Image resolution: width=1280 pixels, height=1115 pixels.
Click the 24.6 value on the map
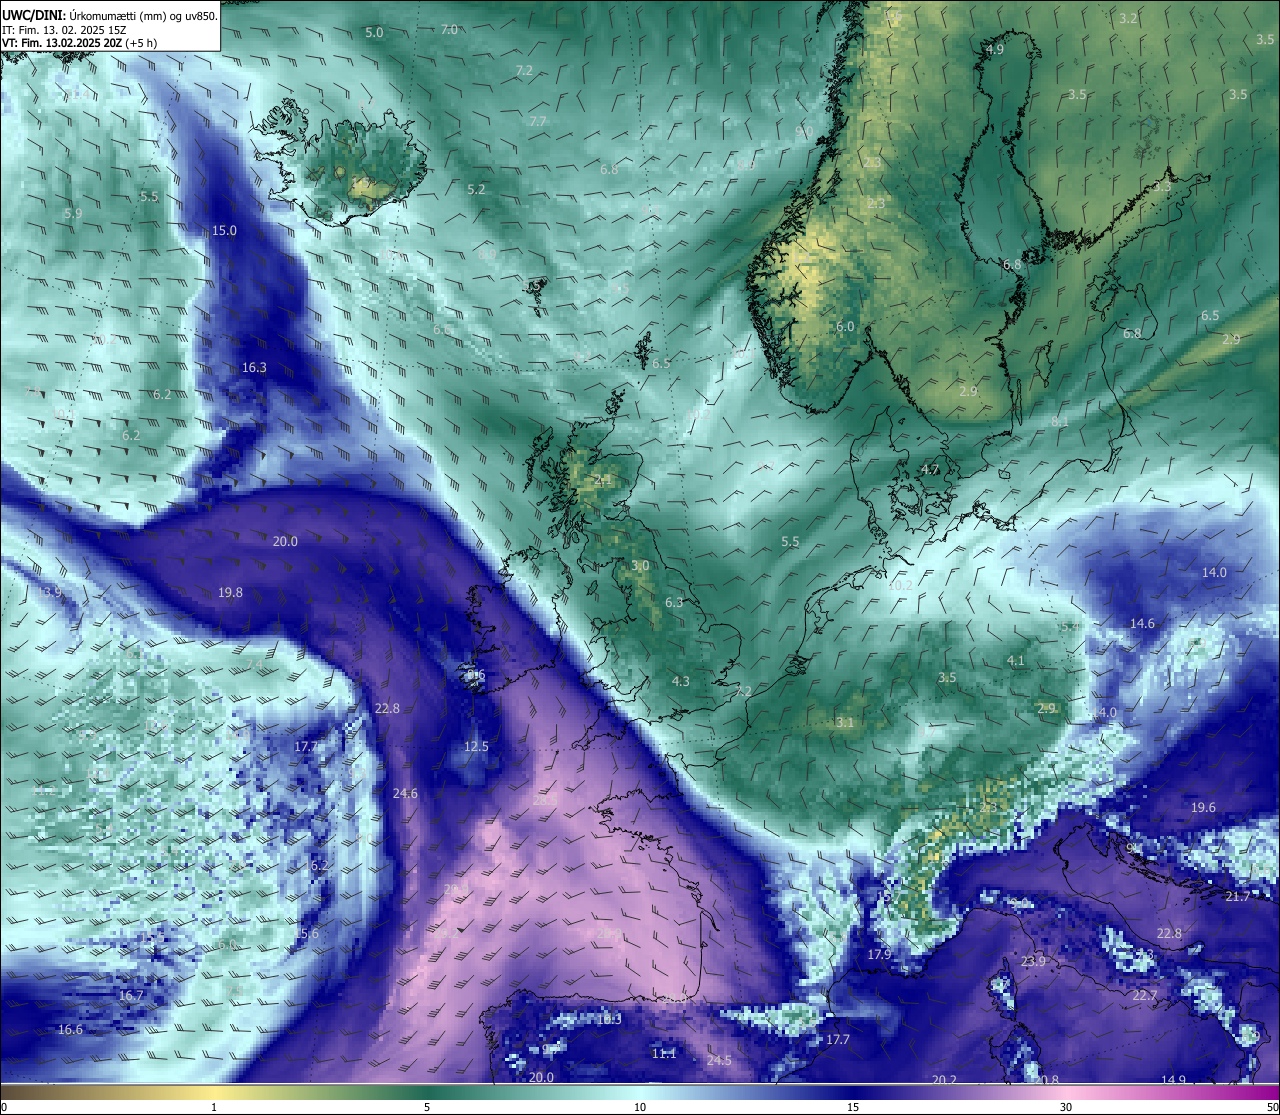coord(405,794)
